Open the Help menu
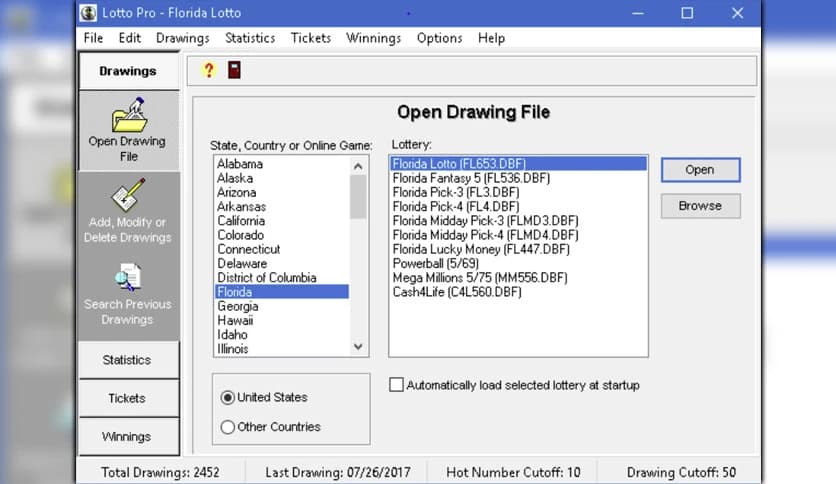The width and height of the screenshot is (836, 484). (x=491, y=38)
